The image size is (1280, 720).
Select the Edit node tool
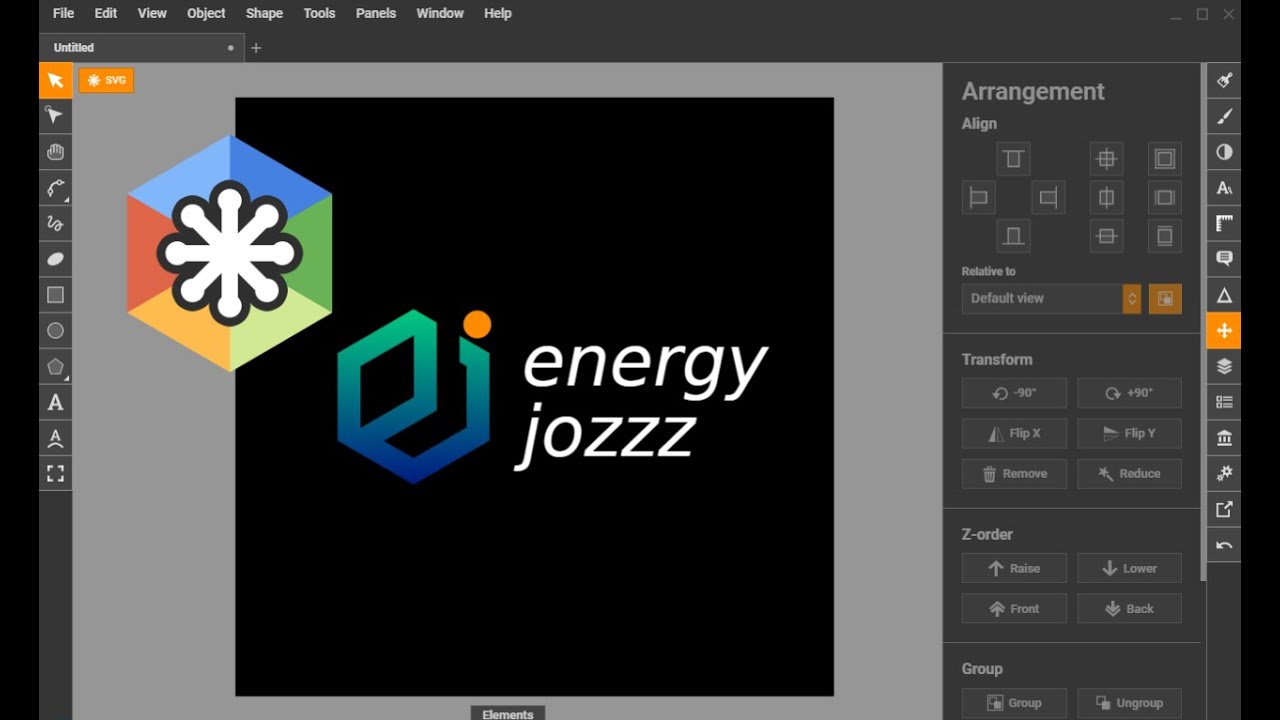click(56, 116)
